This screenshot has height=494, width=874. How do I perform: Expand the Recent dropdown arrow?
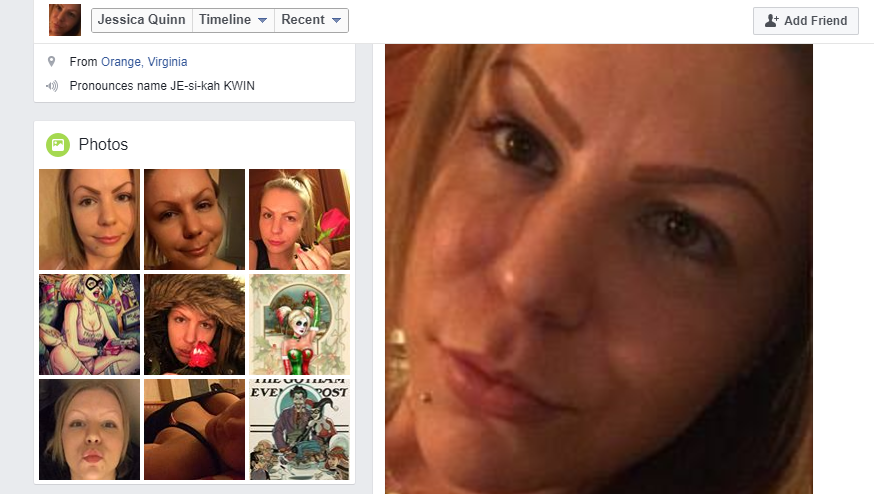tap(336, 20)
